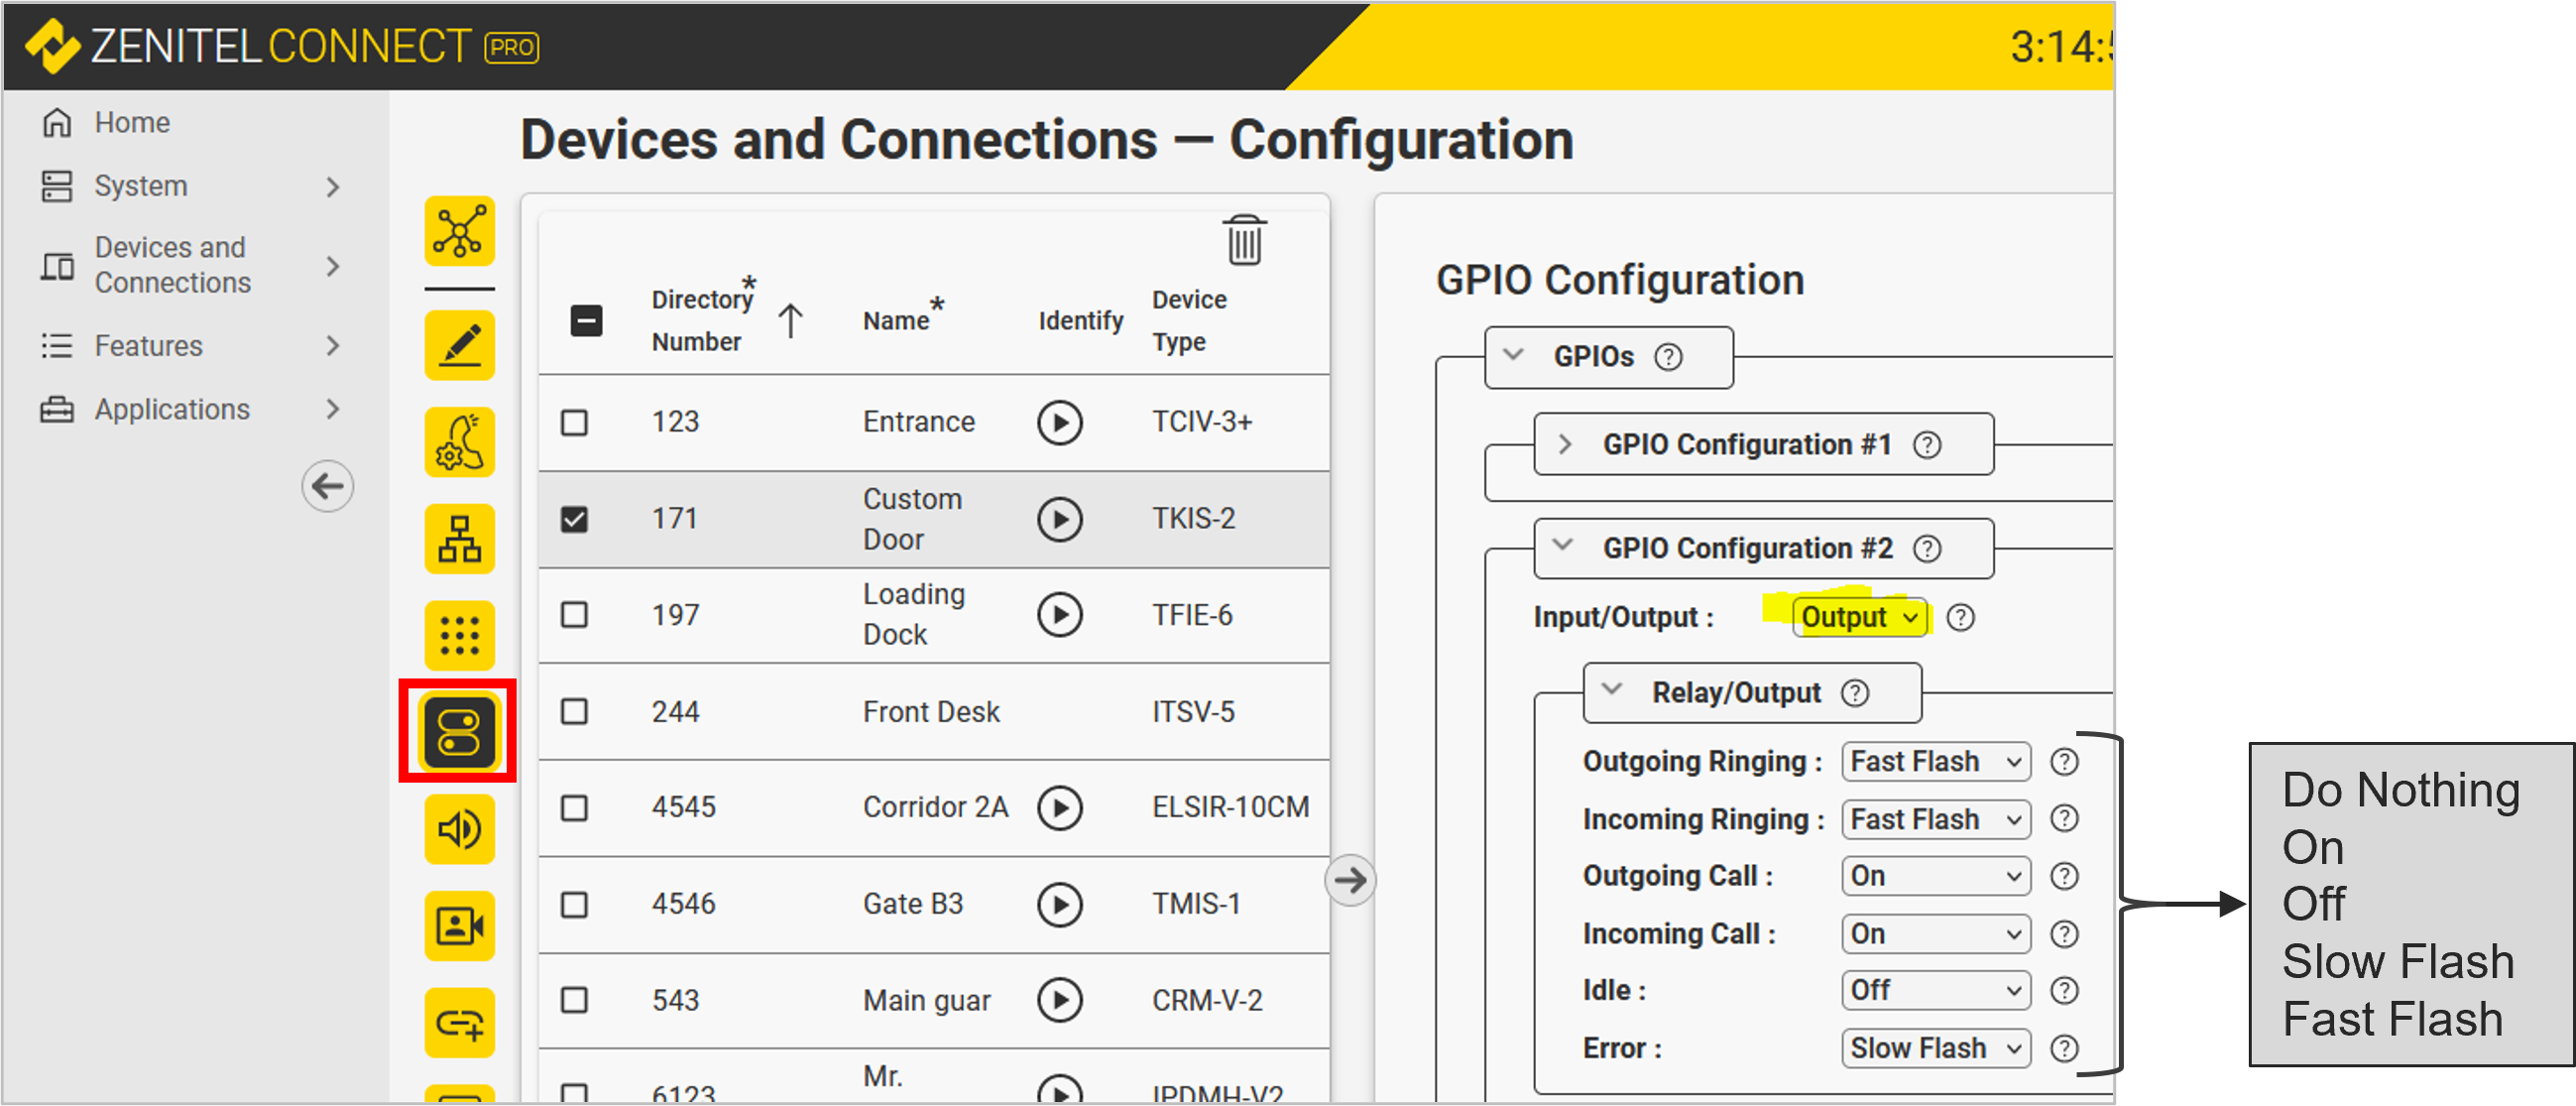Open the System menu item
The image size is (2576, 1106).
[x=141, y=186]
